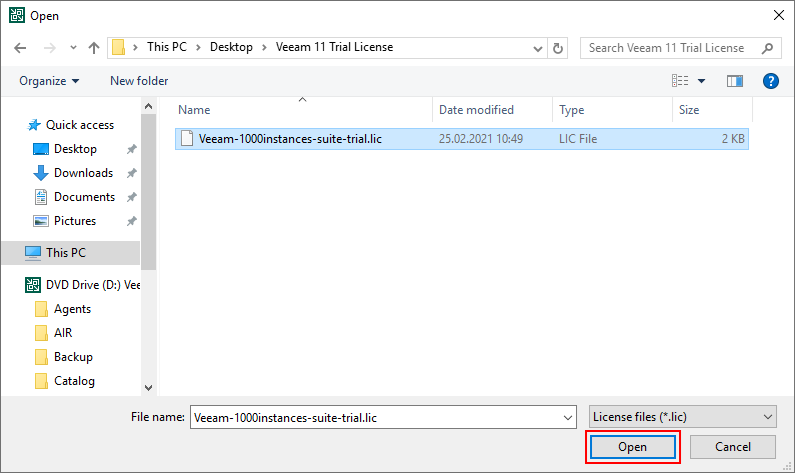The height and width of the screenshot is (473, 795).
Task: Open the Organize menu
Action: [49, 81]
